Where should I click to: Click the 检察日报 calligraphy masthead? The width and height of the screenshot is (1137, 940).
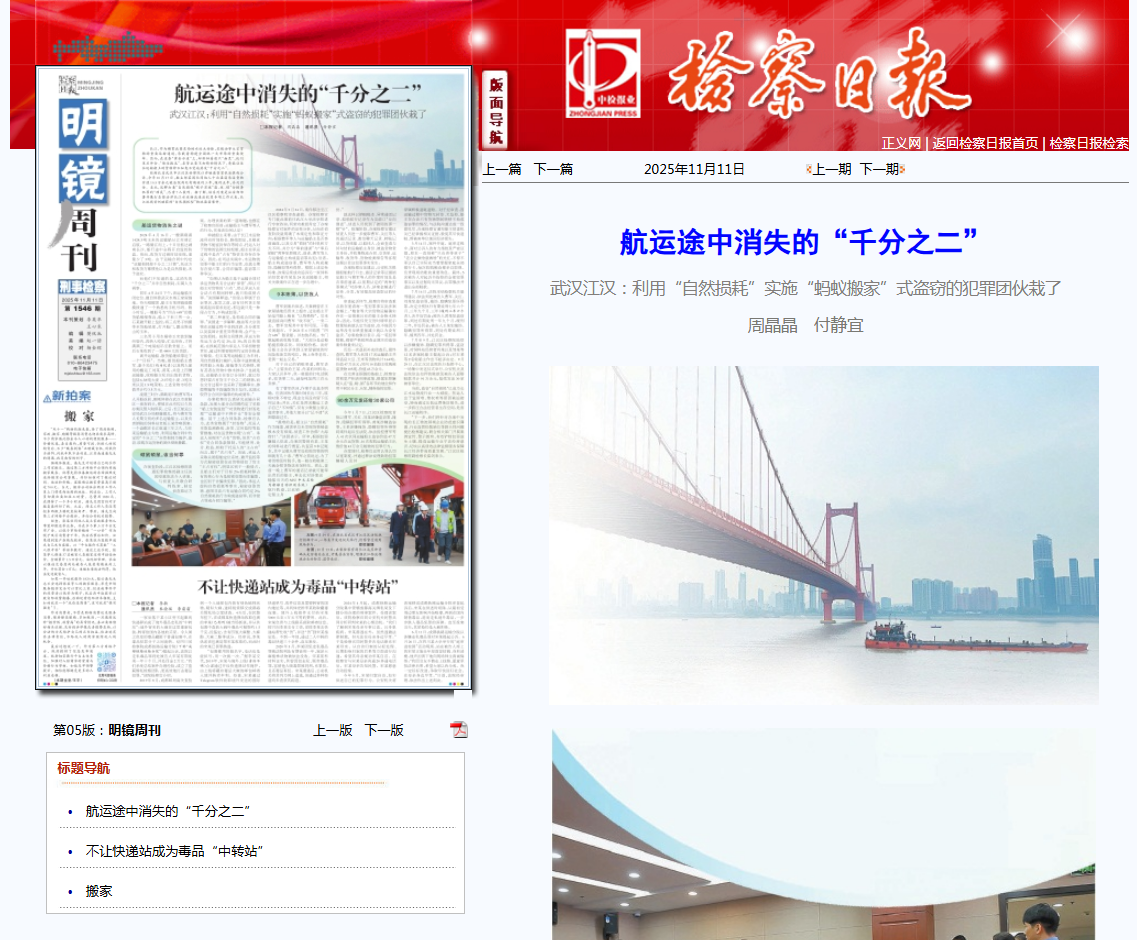[x=817, y=70]
